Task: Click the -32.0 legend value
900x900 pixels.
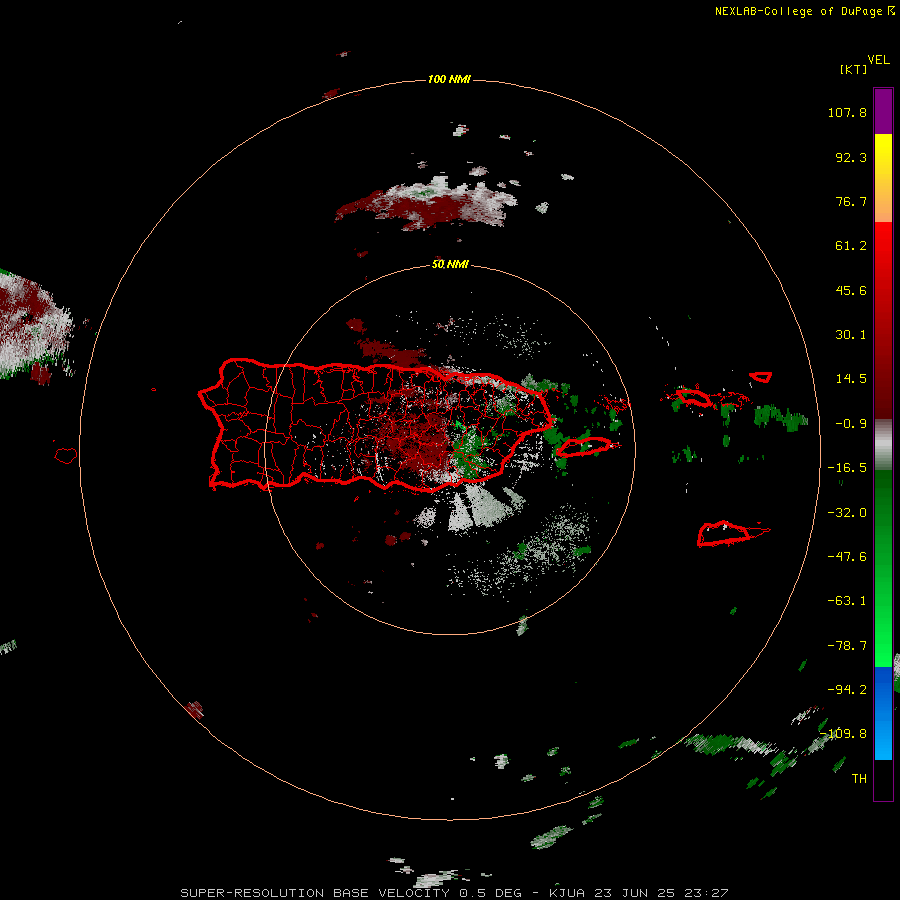Action: [x=847, y=513]
